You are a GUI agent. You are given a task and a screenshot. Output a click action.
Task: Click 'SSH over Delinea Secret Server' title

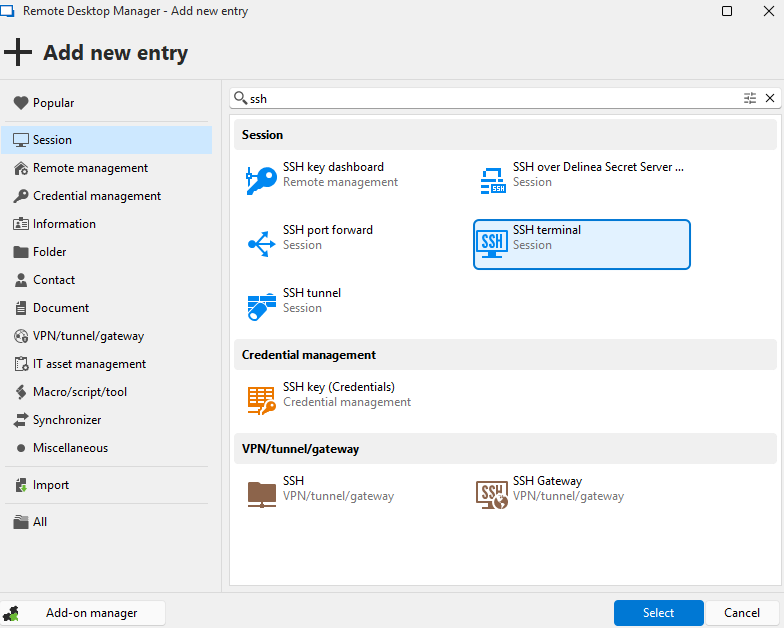[x=598, y=167]
